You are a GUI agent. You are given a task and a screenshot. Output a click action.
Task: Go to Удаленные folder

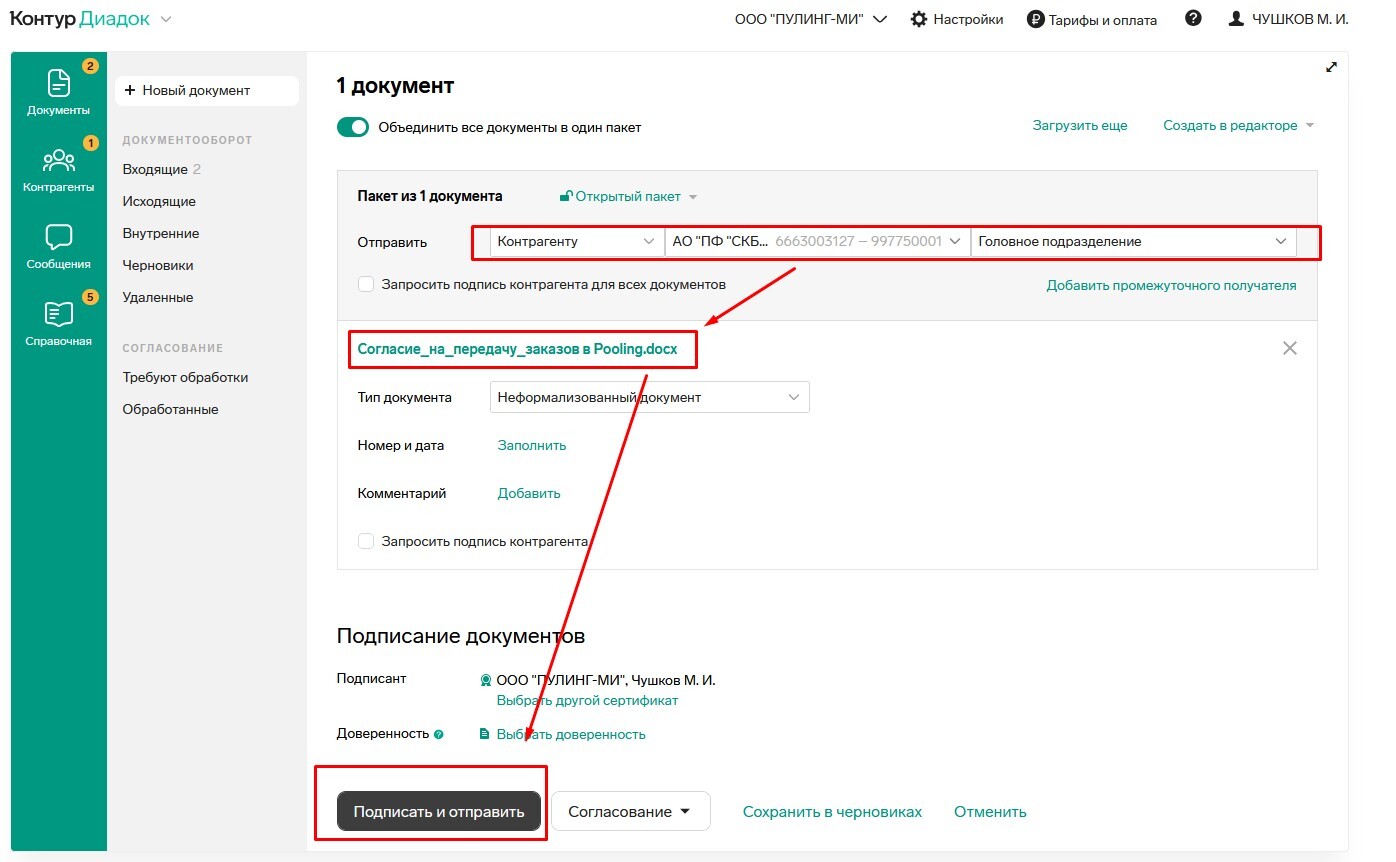(x=158, y=297)
